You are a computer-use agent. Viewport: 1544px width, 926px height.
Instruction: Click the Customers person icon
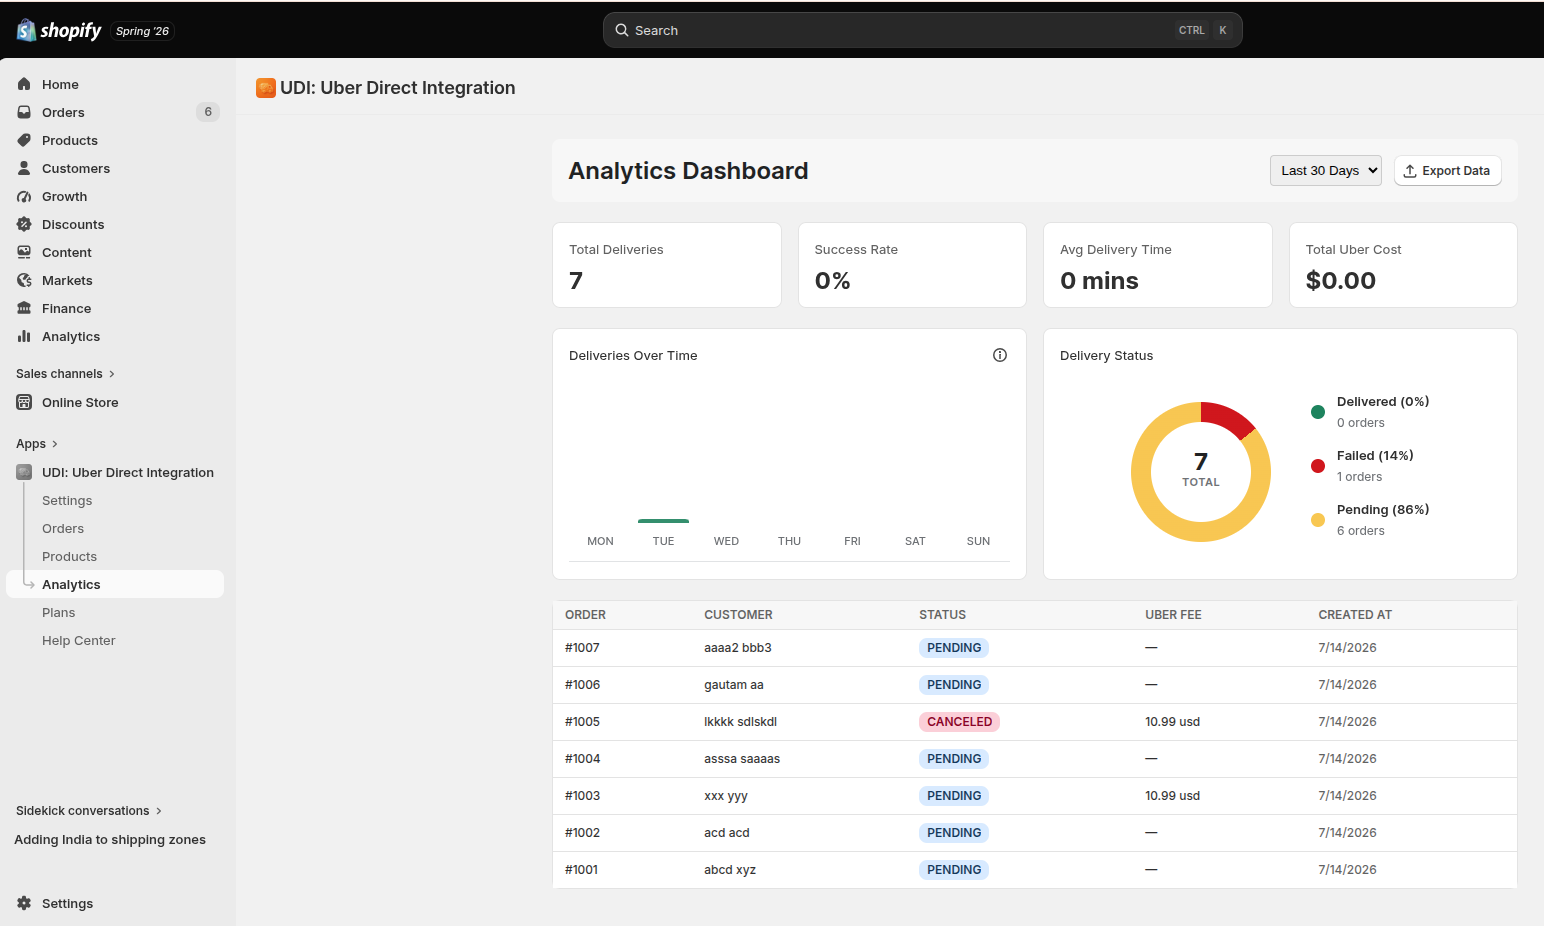pos(24,168)
